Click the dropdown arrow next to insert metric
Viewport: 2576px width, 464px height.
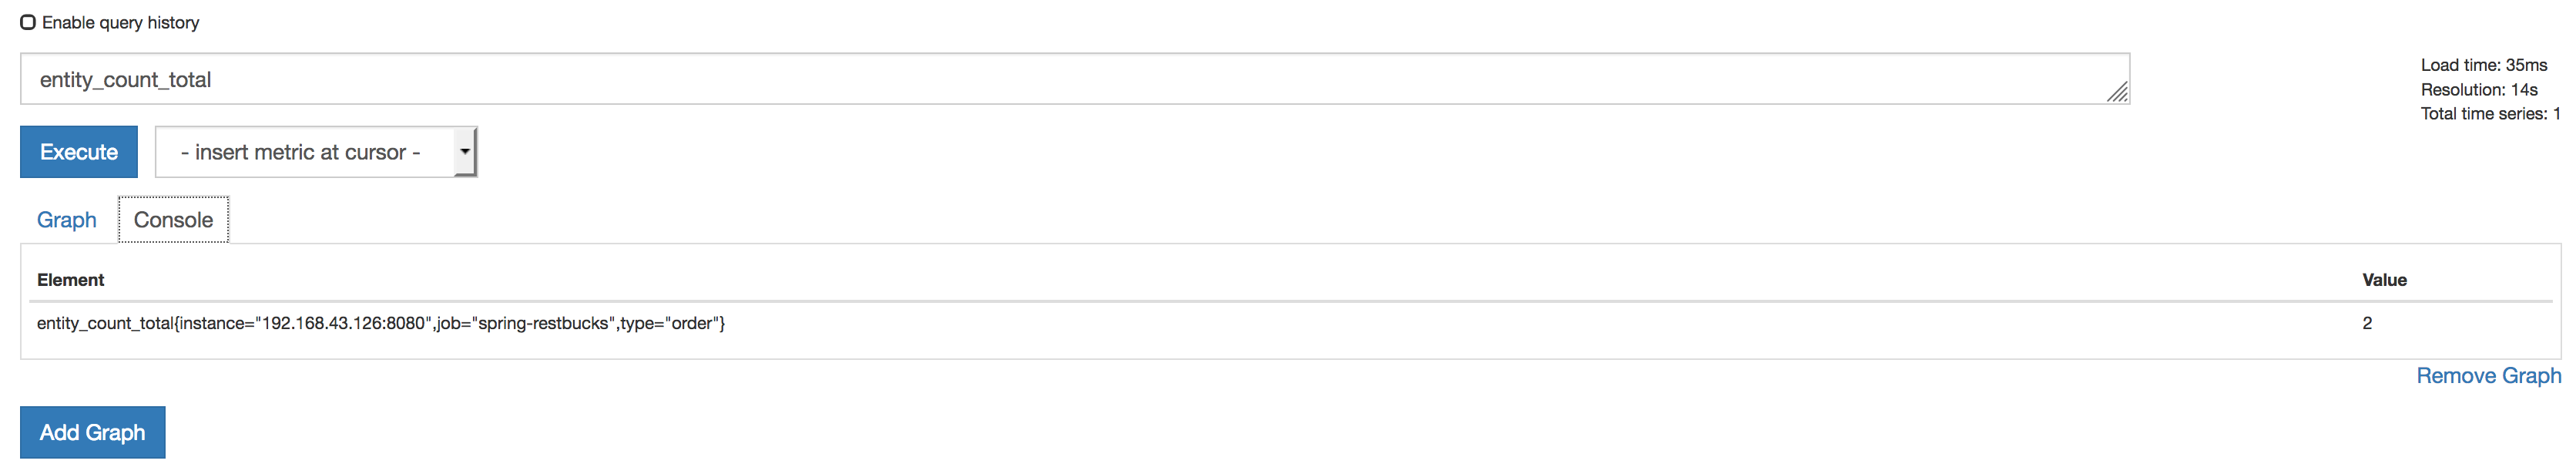click(465, 151)
